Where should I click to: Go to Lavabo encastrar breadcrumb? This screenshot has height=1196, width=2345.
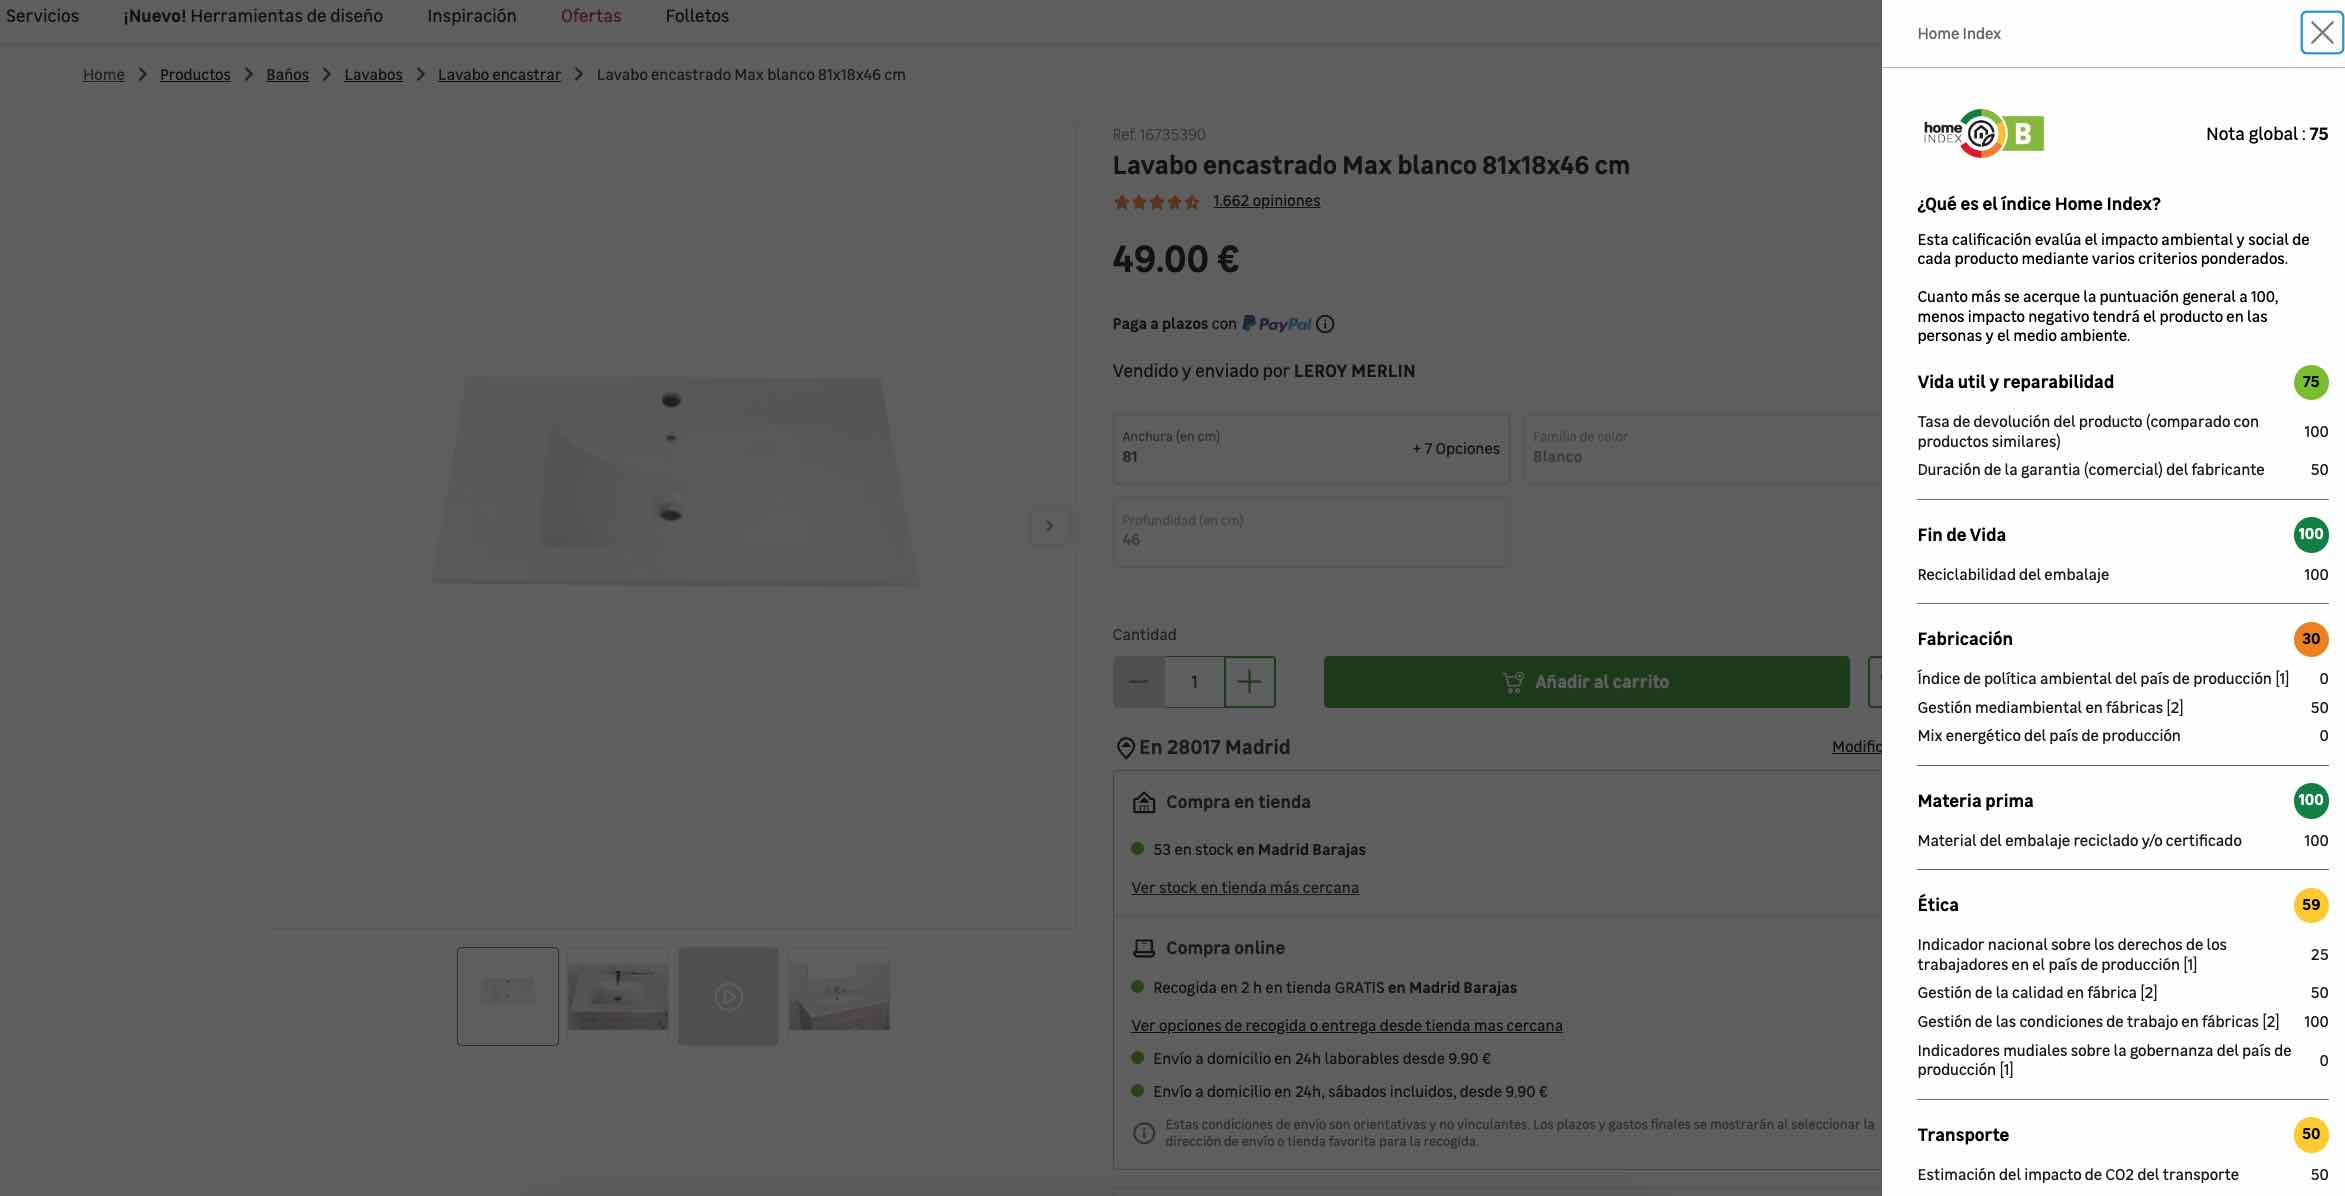tap(499, 75)
